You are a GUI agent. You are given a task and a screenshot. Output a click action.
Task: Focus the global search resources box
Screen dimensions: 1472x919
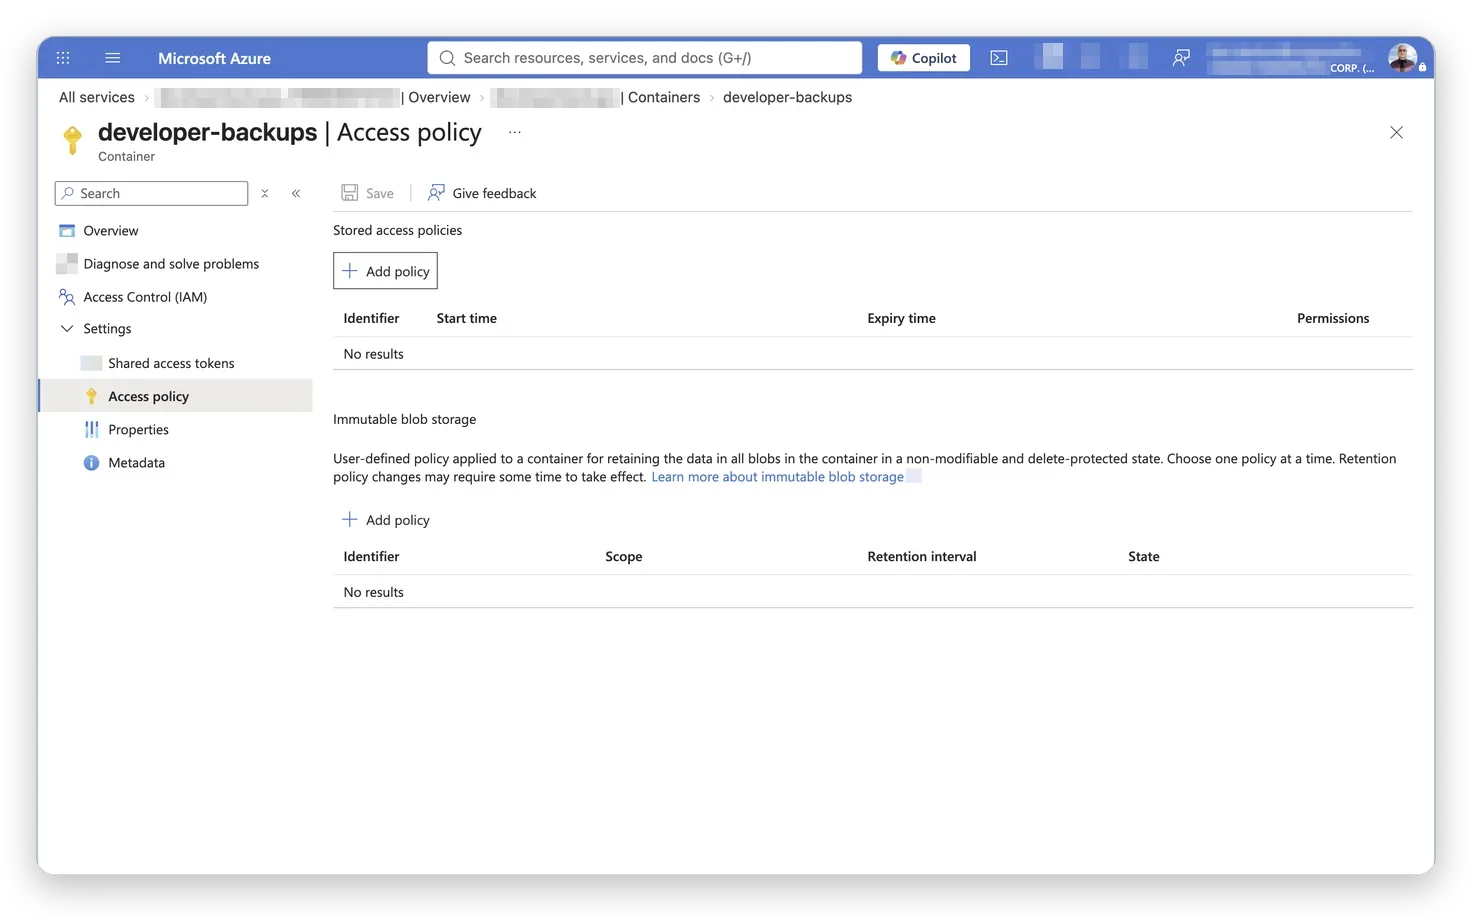tap(645, 58)
